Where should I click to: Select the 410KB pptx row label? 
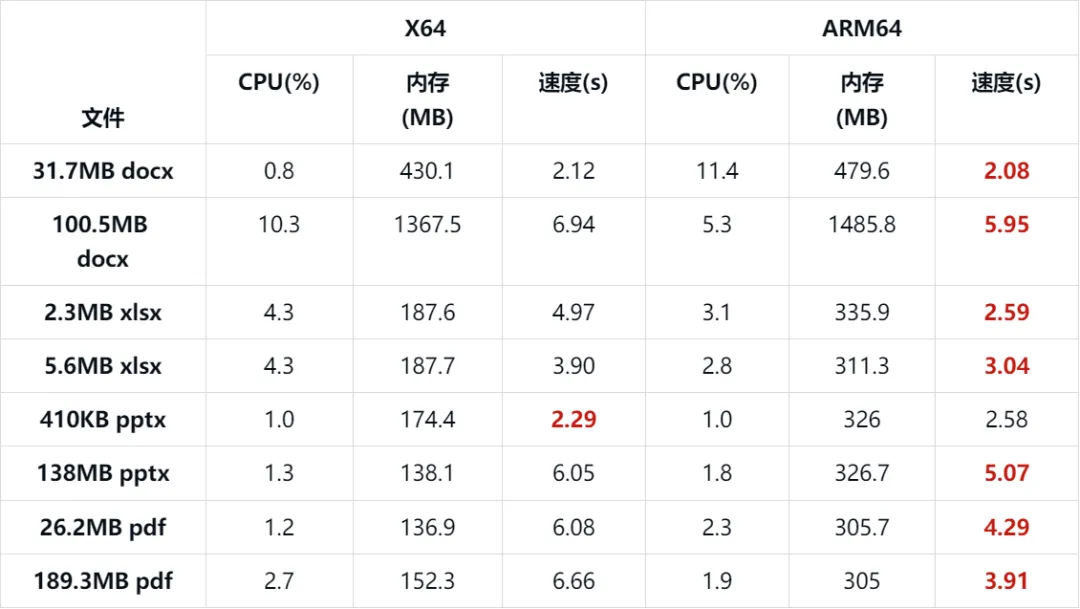103,420
